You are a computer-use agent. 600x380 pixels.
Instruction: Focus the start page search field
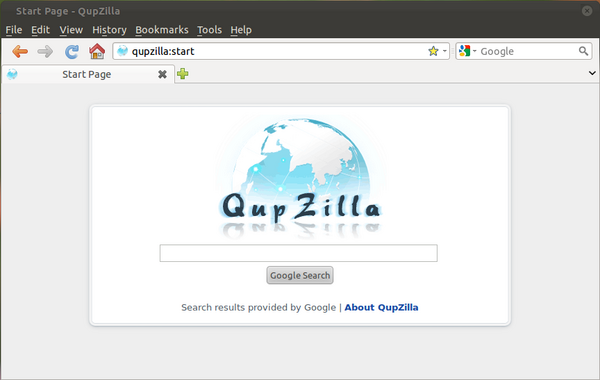[298, 253]
